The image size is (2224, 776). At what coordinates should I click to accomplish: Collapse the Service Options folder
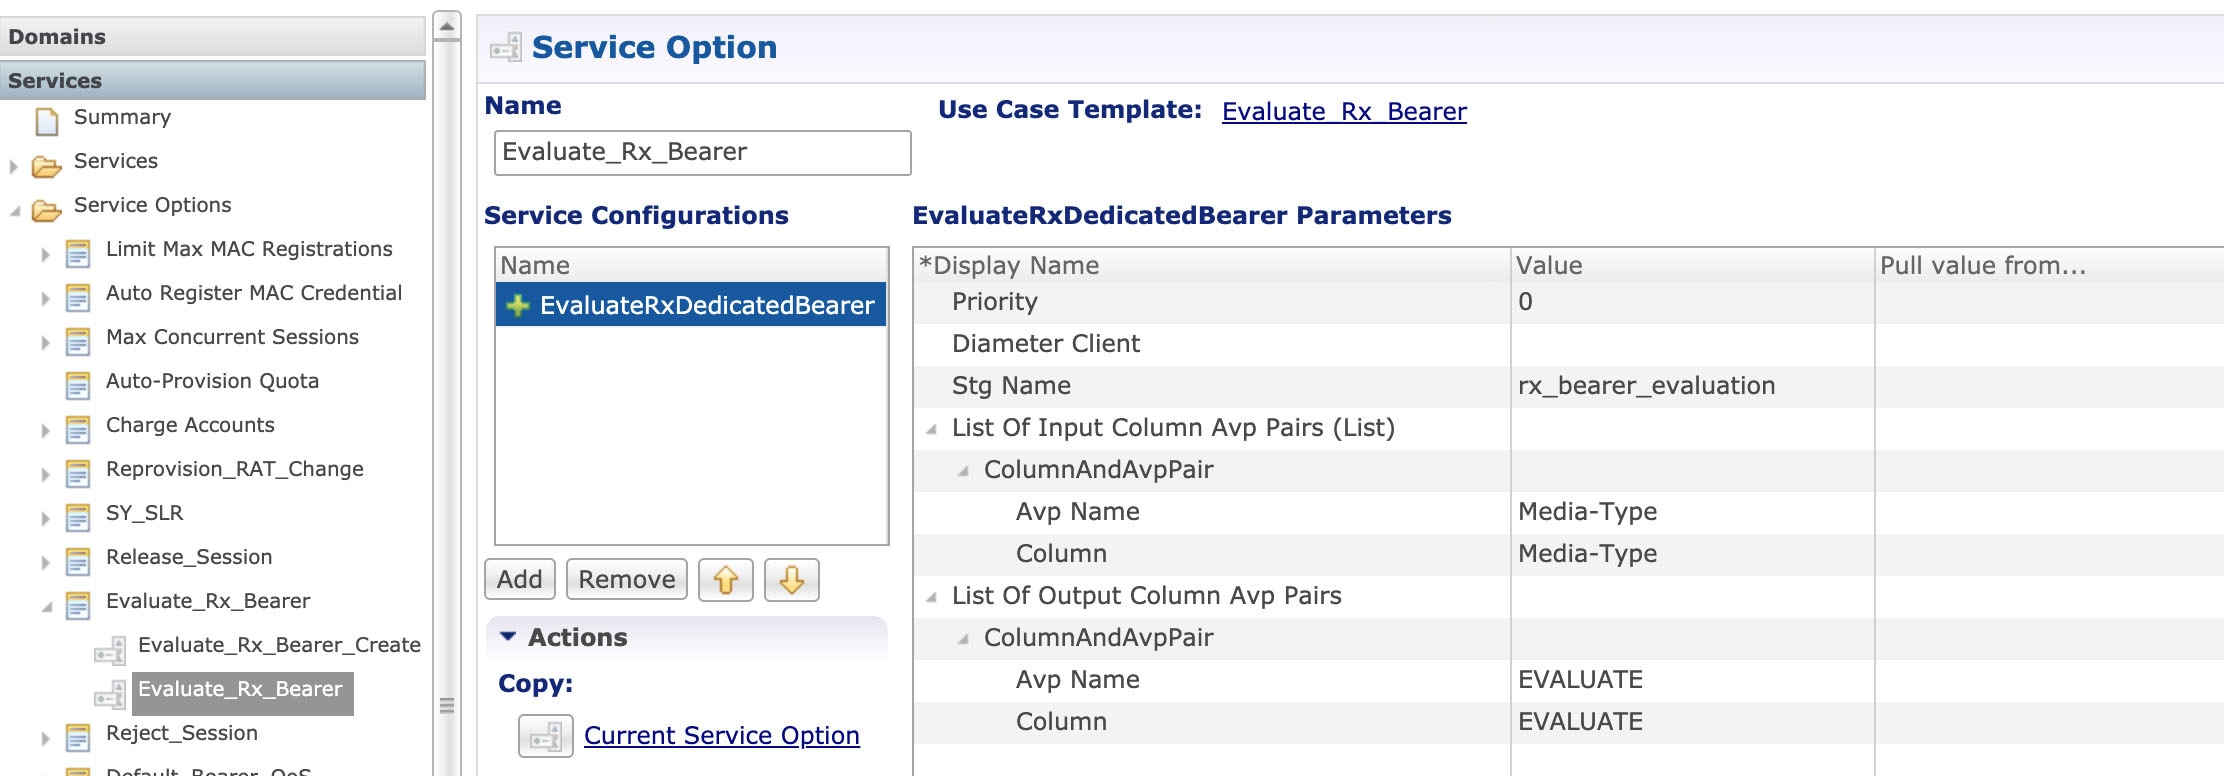(14, 211)
